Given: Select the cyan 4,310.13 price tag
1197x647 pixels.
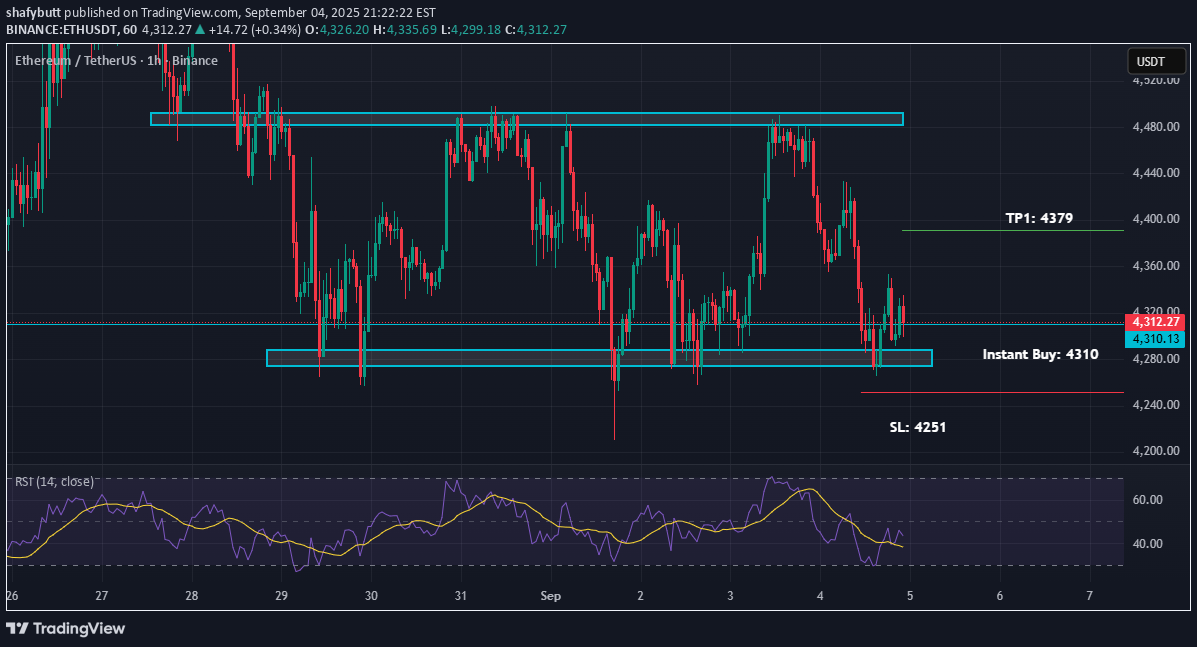Looking at the screenshot, I should point(1155,339).
